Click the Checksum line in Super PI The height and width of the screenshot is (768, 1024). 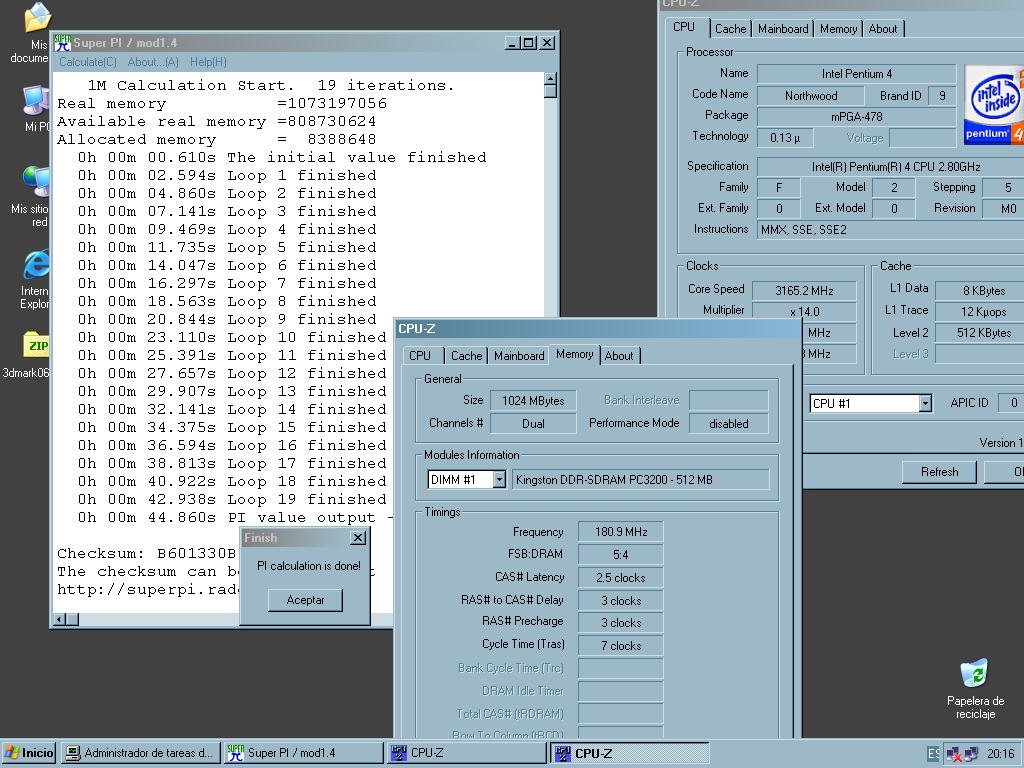(146, 553)
